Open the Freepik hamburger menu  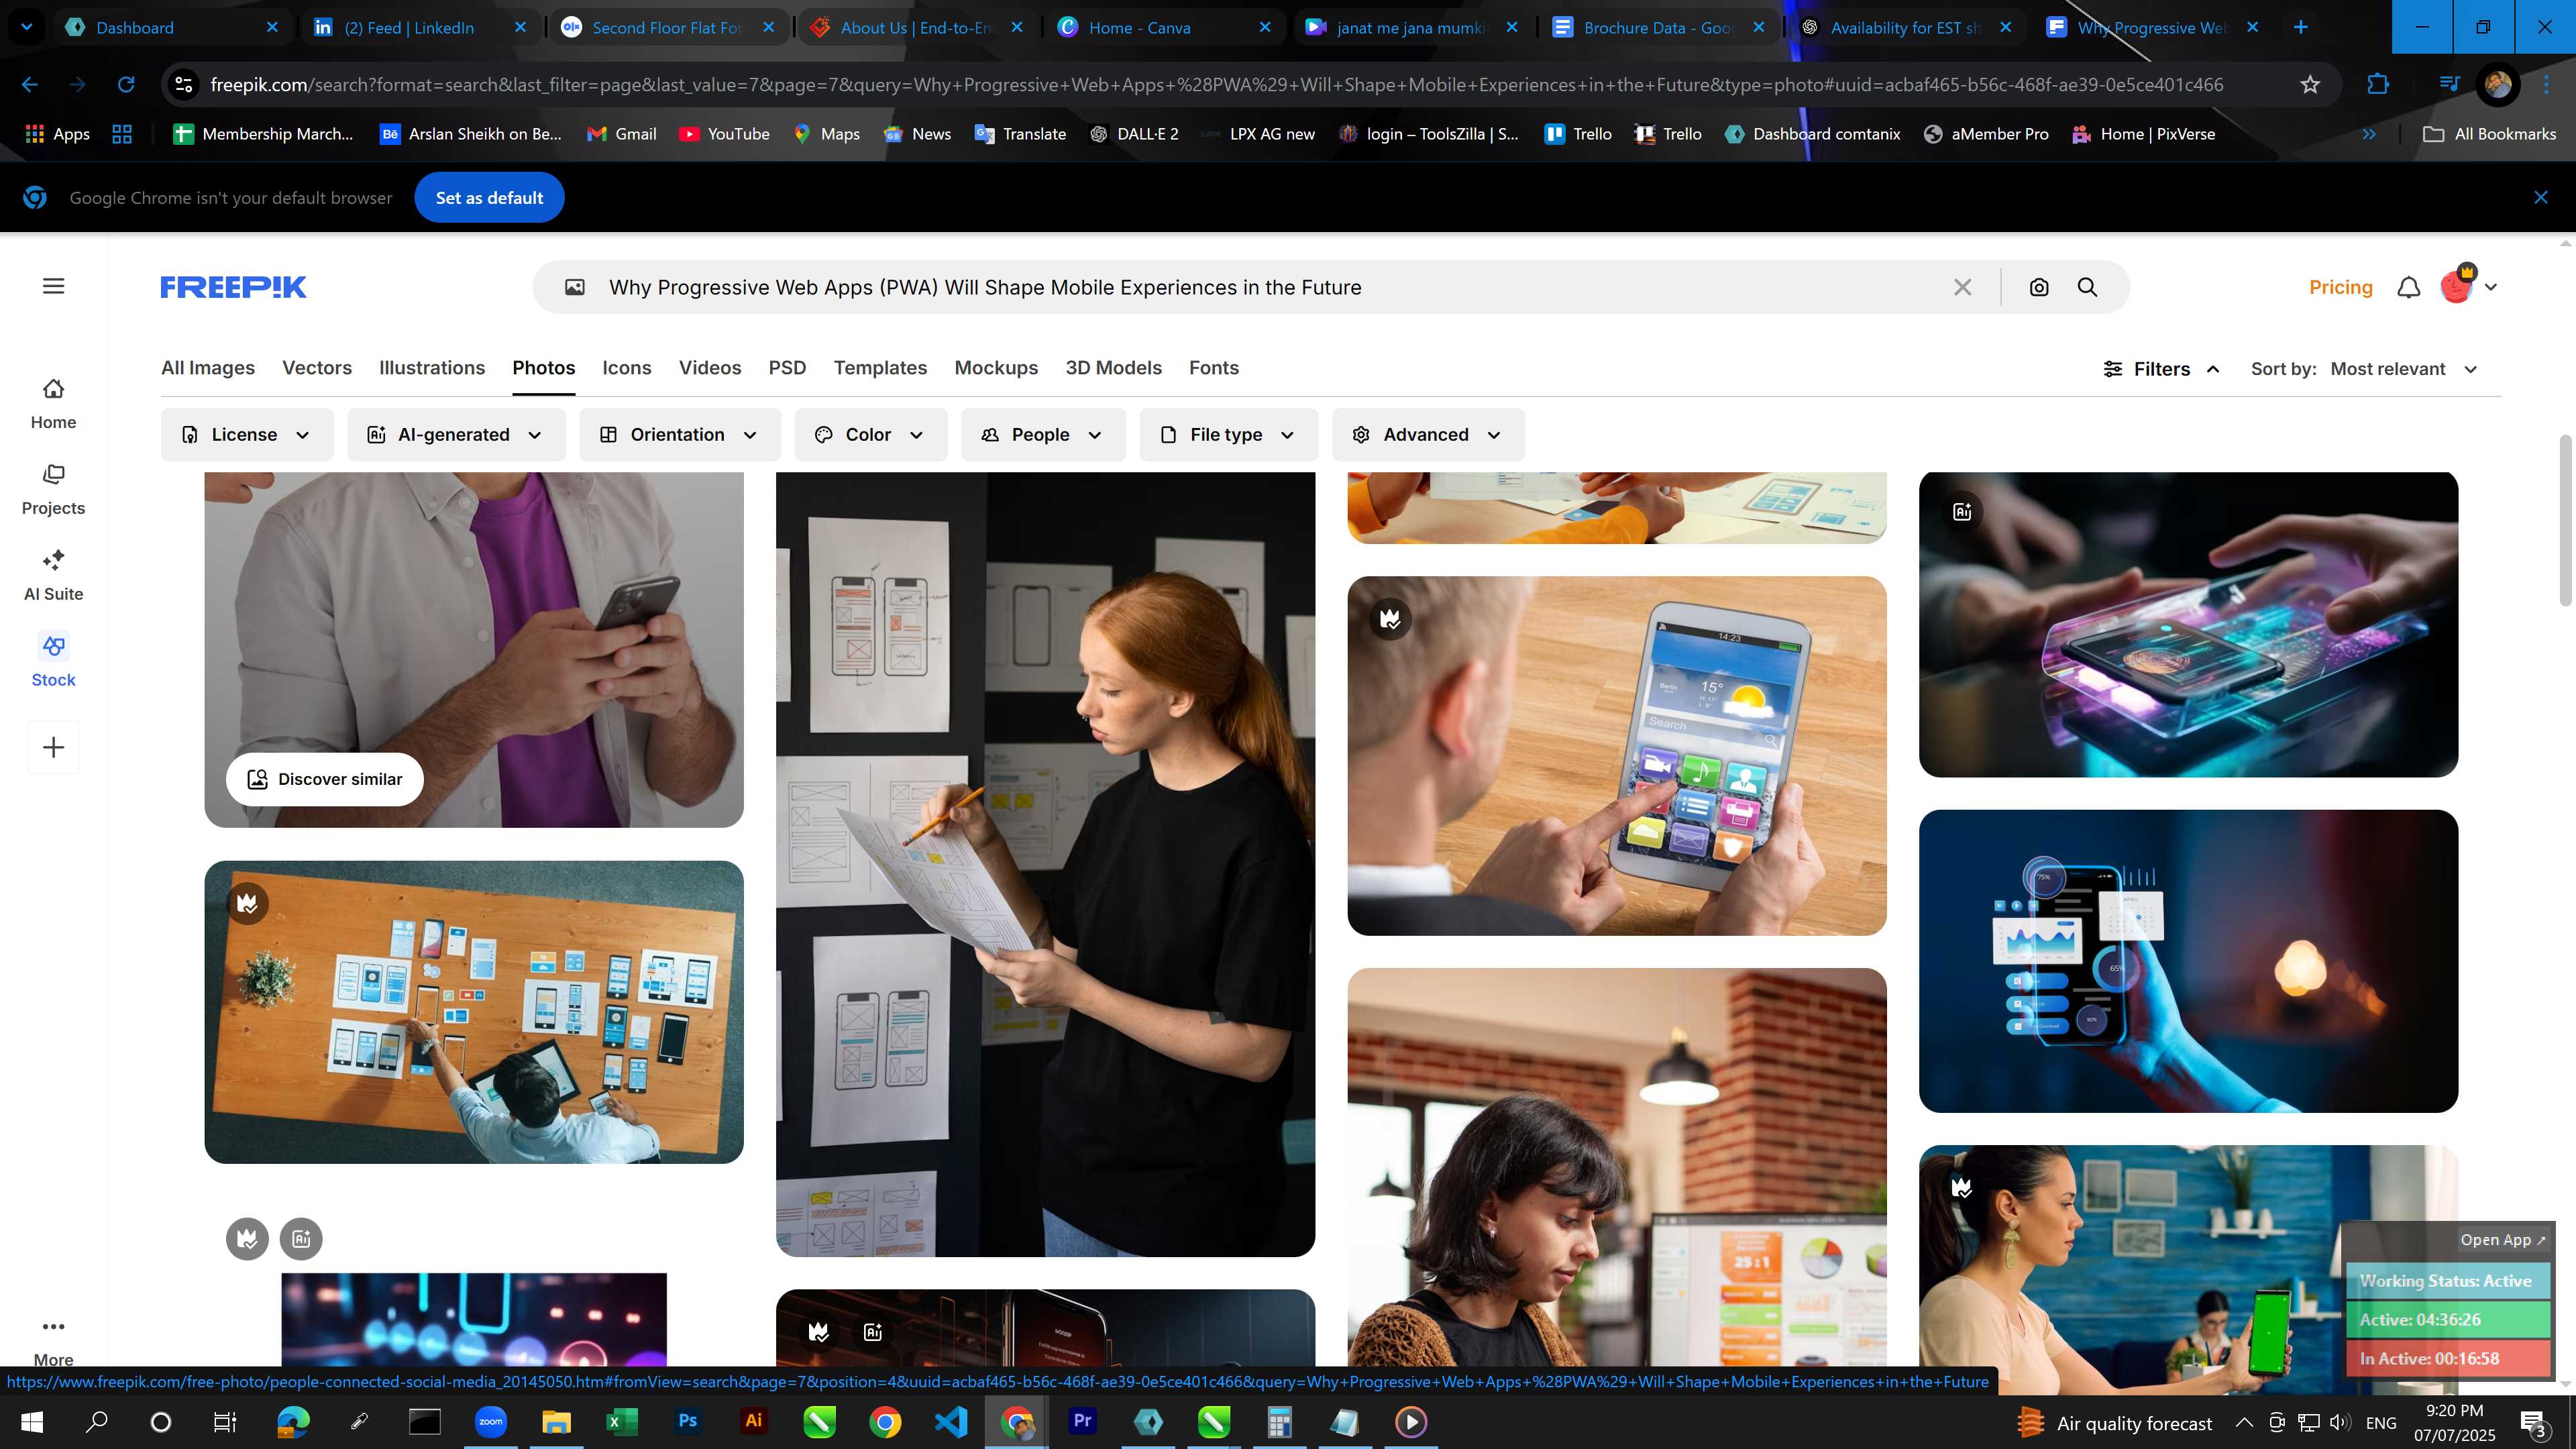pyautogui.click(x=54, y=286)
